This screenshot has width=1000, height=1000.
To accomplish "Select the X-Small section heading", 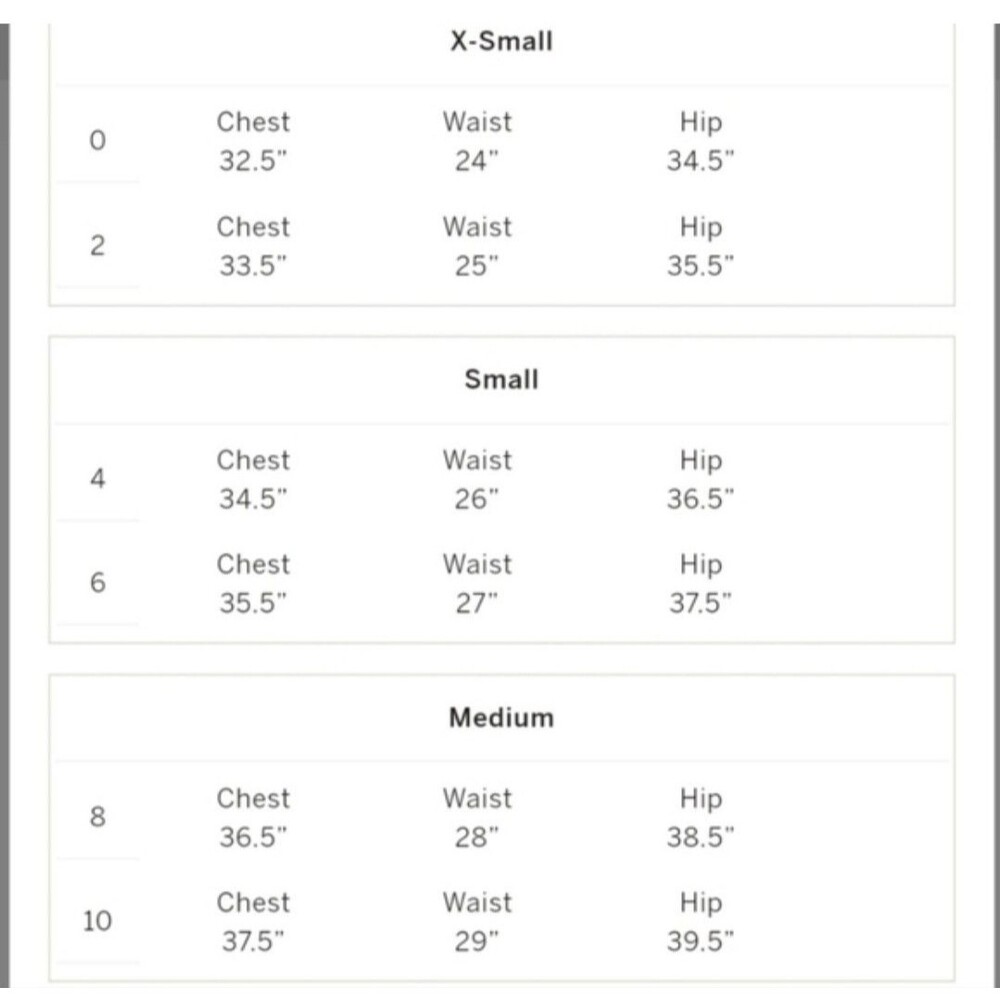I will pyautogui.click(x=501, y=41).
